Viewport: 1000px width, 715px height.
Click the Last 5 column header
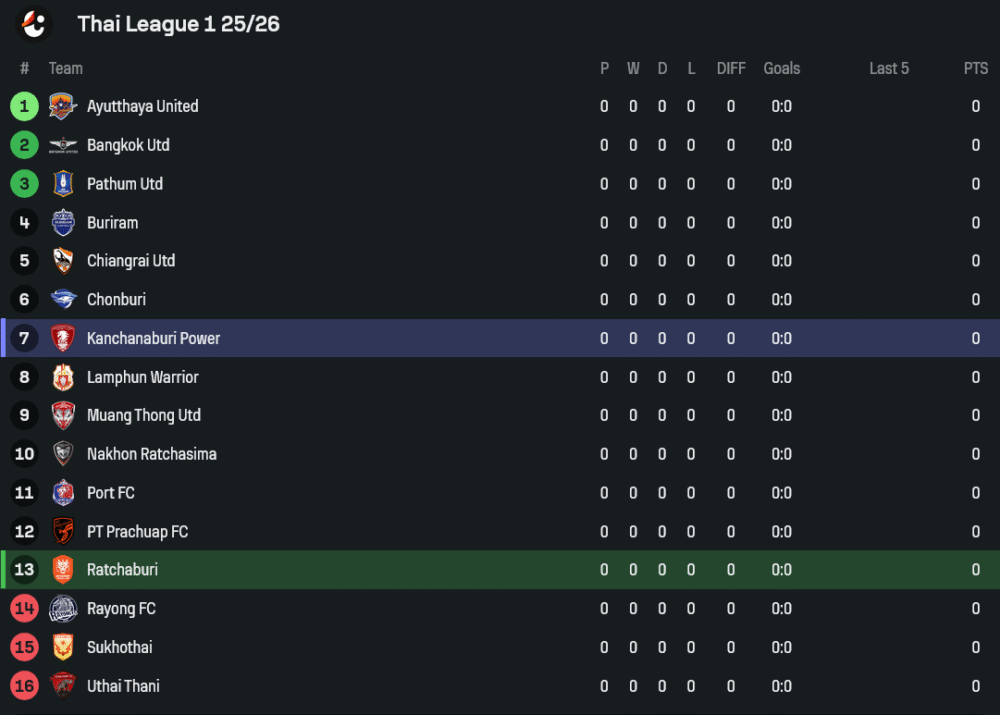pos(889,68)
